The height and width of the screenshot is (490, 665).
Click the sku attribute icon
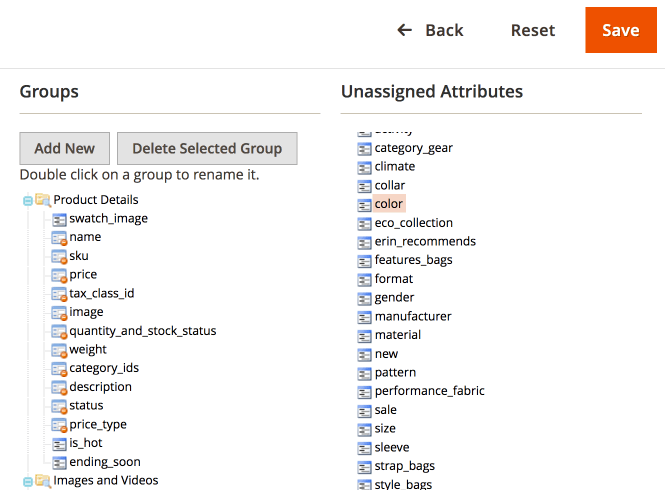(59, 257)
